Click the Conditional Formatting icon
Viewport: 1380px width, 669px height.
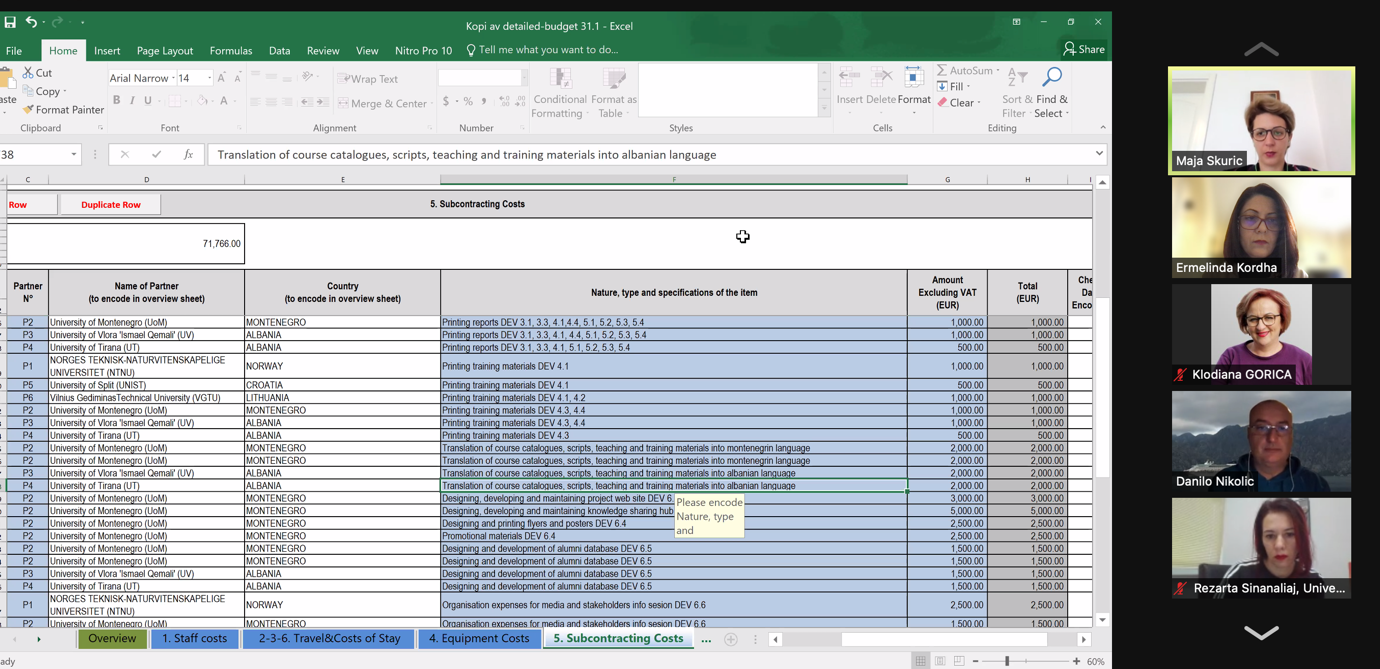click(560, 80)
